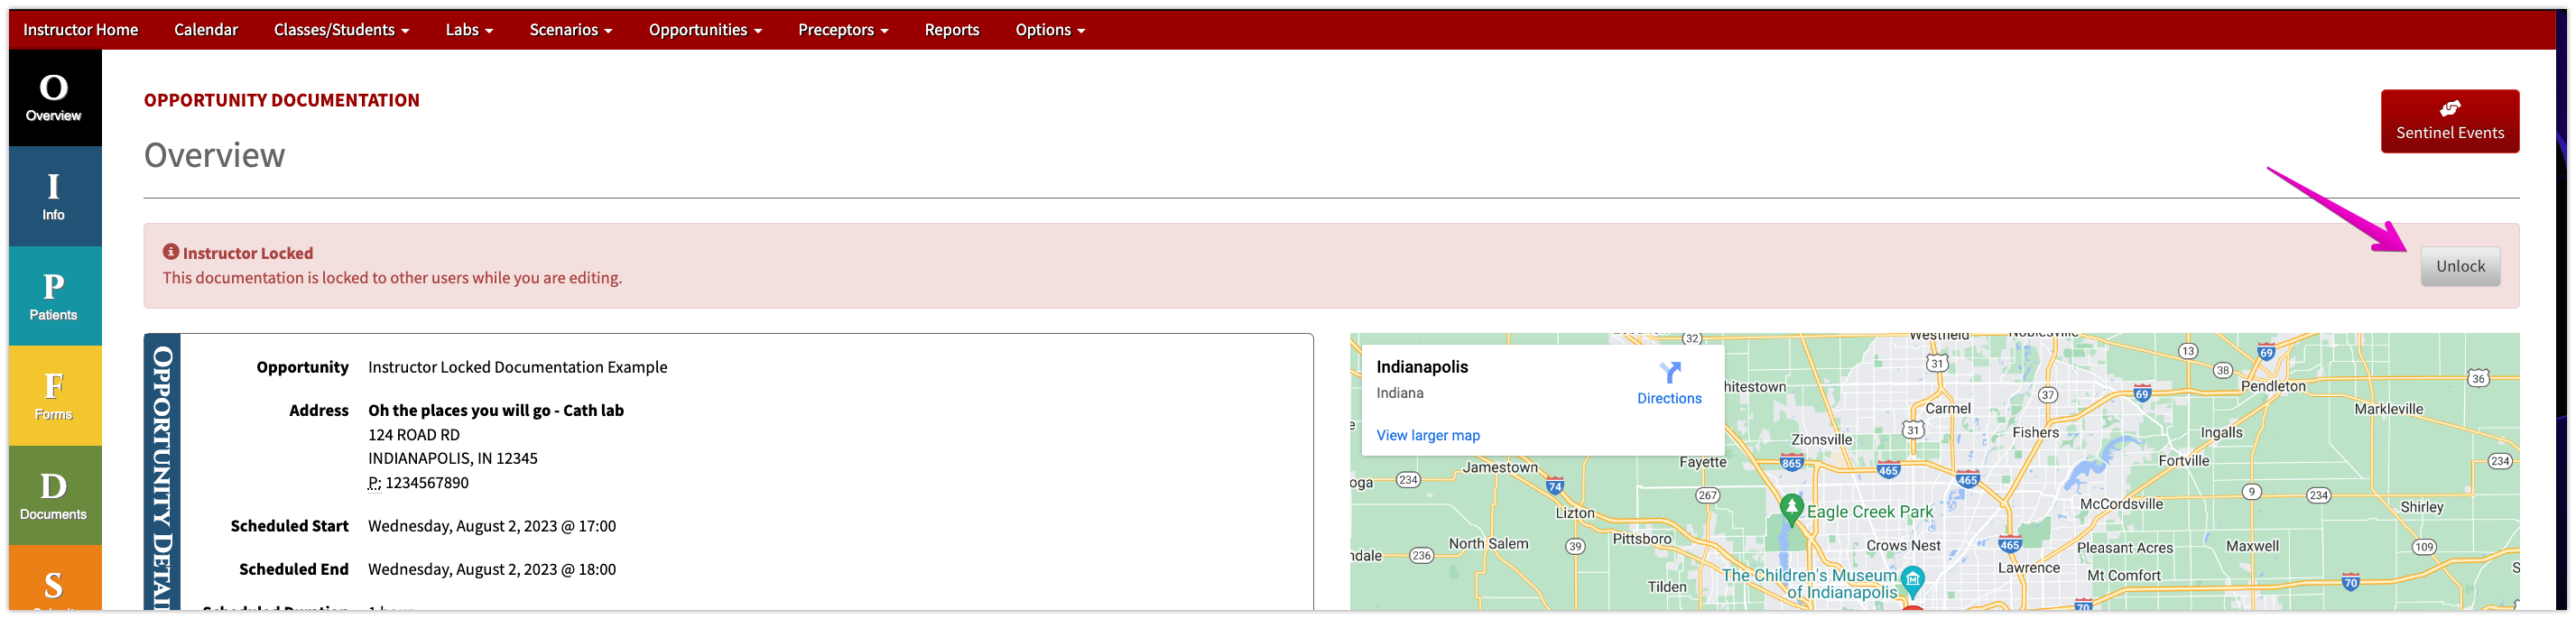Click the View larger map link

[1427, 435]
